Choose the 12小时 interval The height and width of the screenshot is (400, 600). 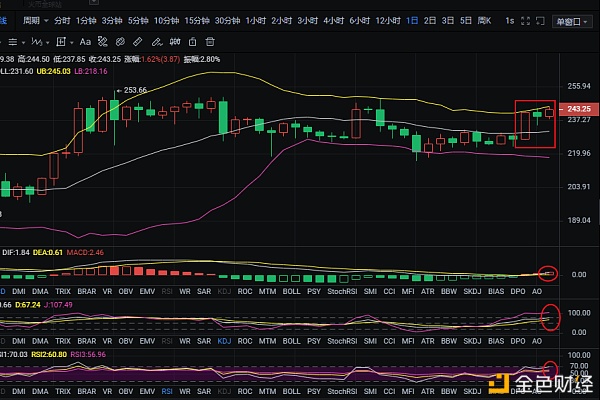tap(388, 21)
